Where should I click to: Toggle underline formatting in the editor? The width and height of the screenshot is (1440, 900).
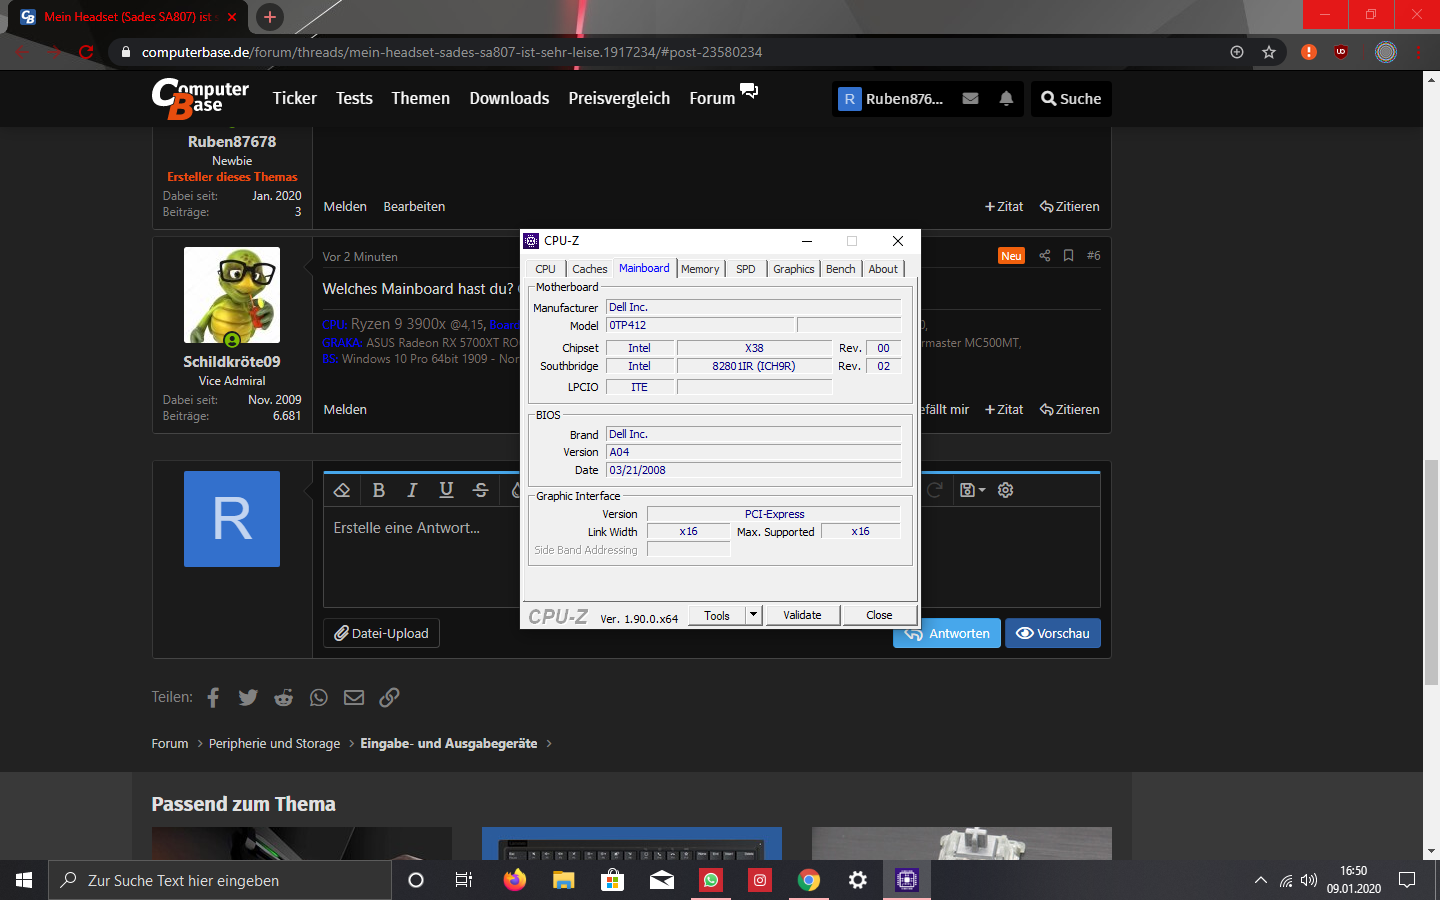pos(446,490)
